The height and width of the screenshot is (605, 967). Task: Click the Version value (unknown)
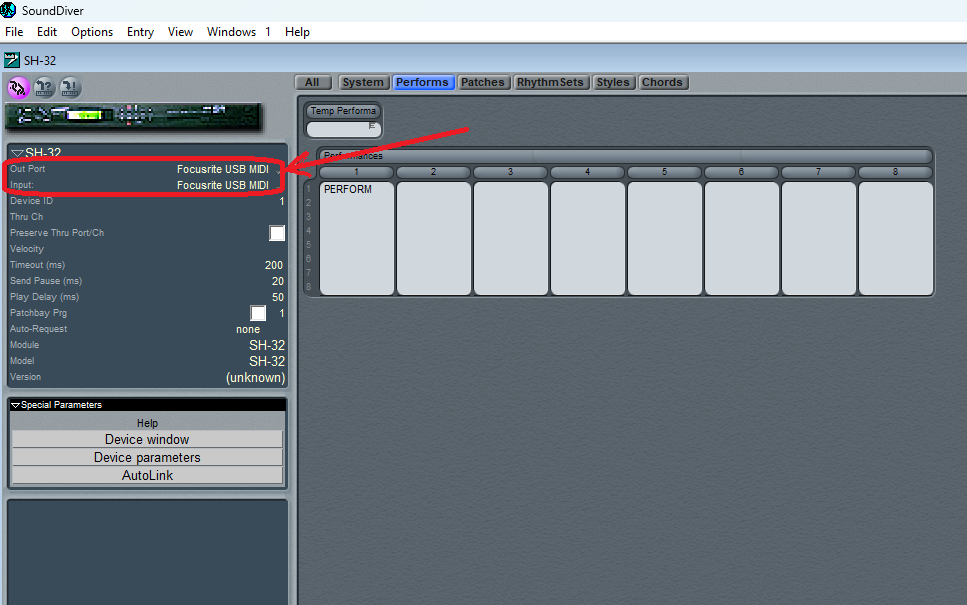click(255, 377)
